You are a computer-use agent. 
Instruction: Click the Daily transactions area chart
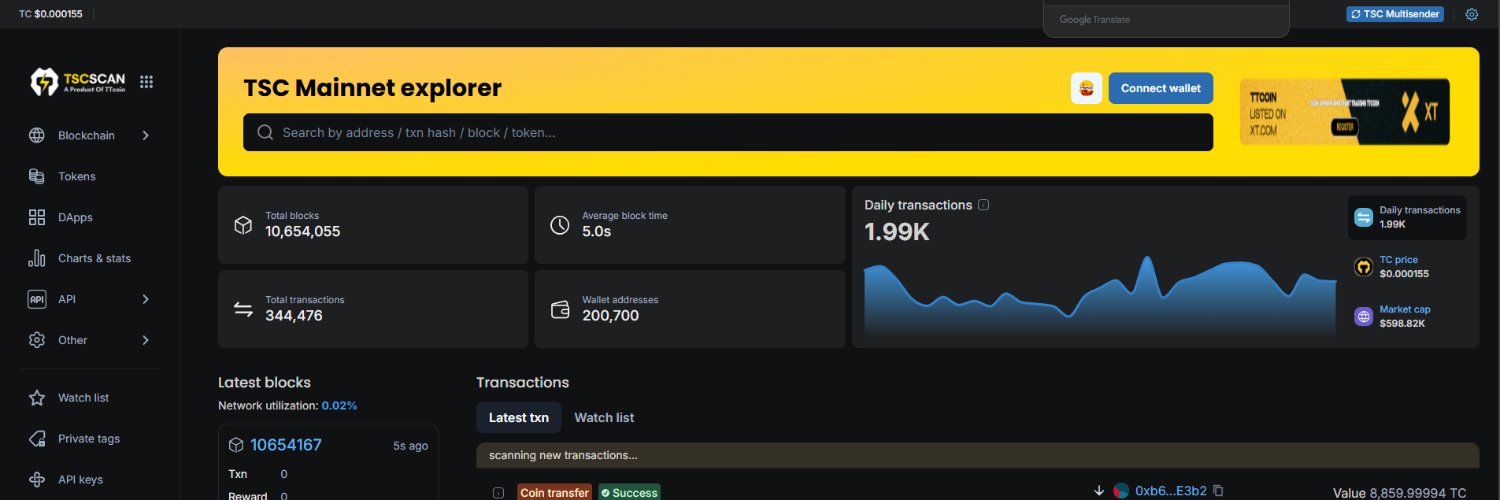pos(1100,296)
